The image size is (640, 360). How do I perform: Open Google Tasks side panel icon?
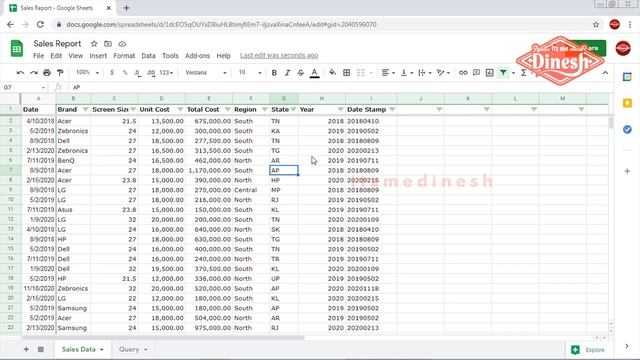pos(627,129)
